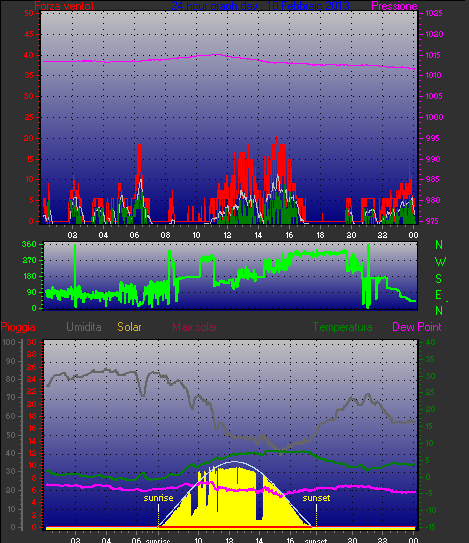This screenshot has height=543, width=469.
Task: Click the 40 temperature axis value
Action: [430, 342]
